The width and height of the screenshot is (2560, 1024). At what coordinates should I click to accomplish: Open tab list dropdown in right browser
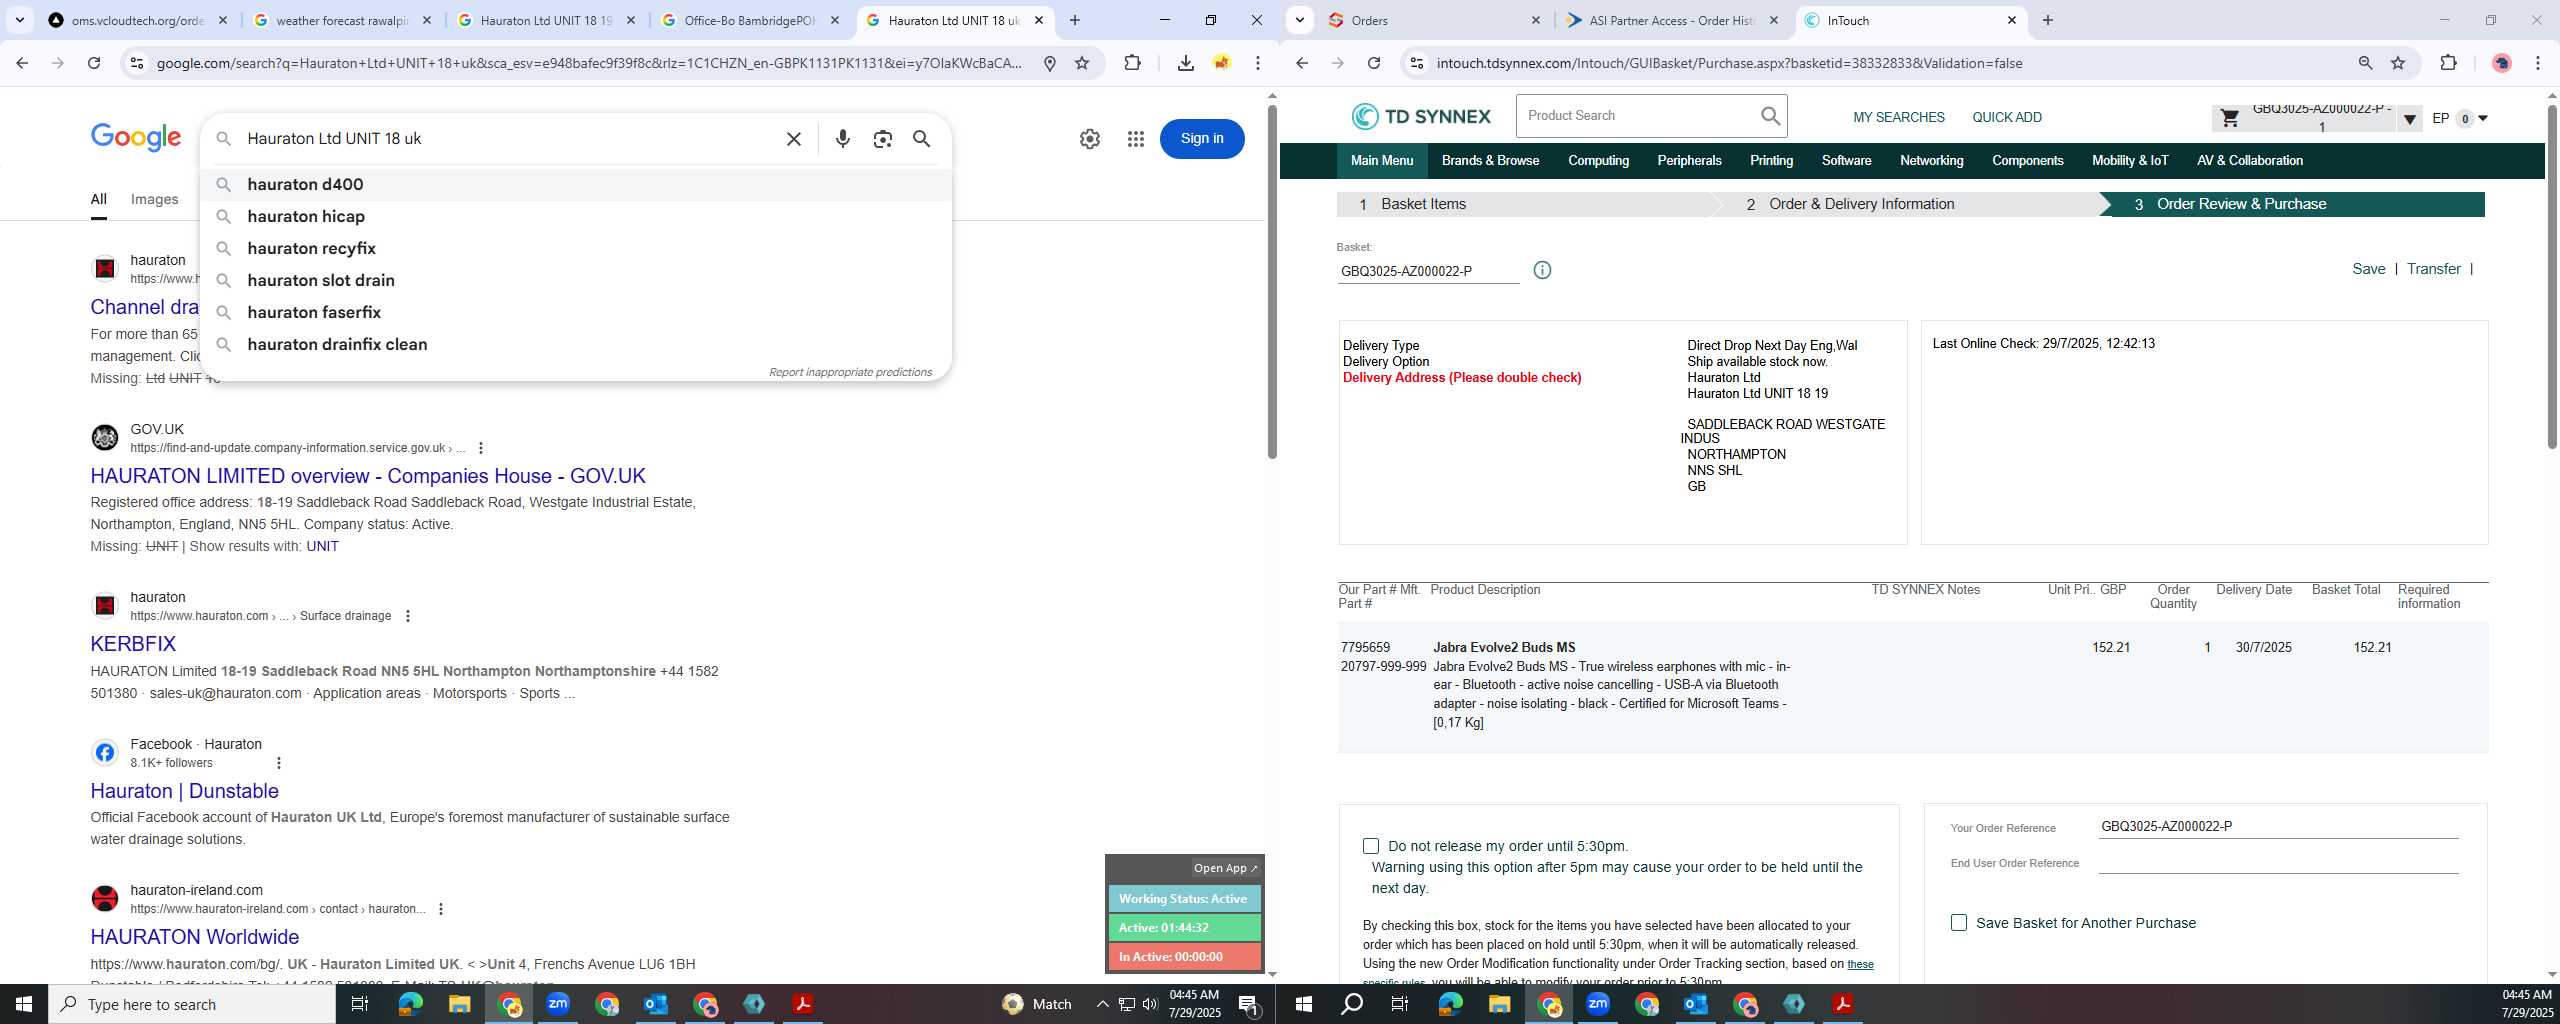(1300, 20)
